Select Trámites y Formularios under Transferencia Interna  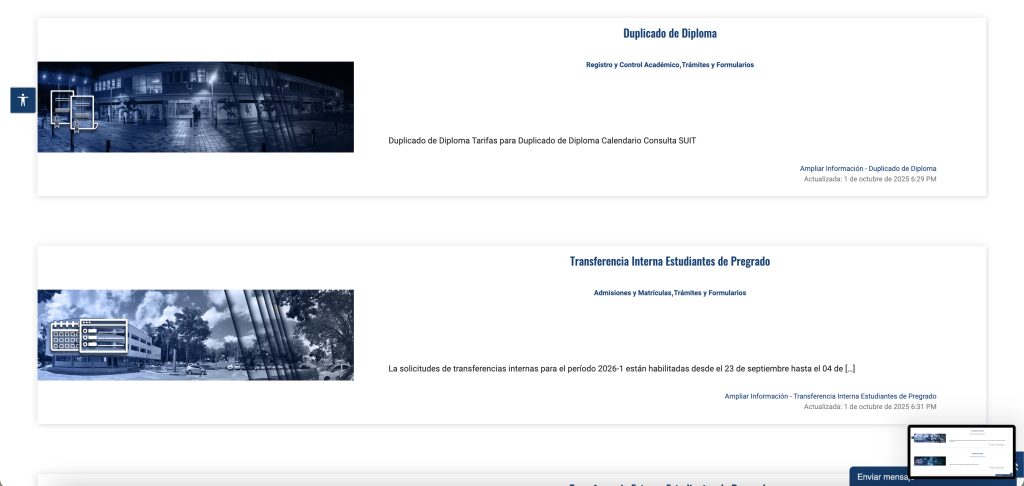click(x=710, y=293)
